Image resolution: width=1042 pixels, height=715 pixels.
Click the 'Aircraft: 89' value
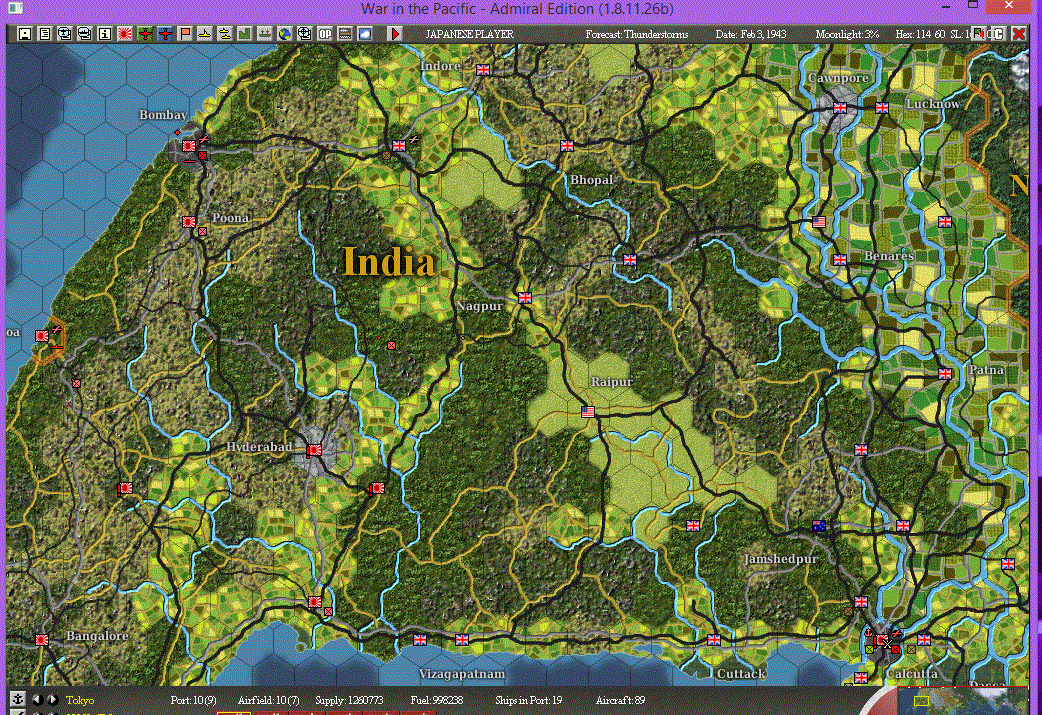click(620, 700)
